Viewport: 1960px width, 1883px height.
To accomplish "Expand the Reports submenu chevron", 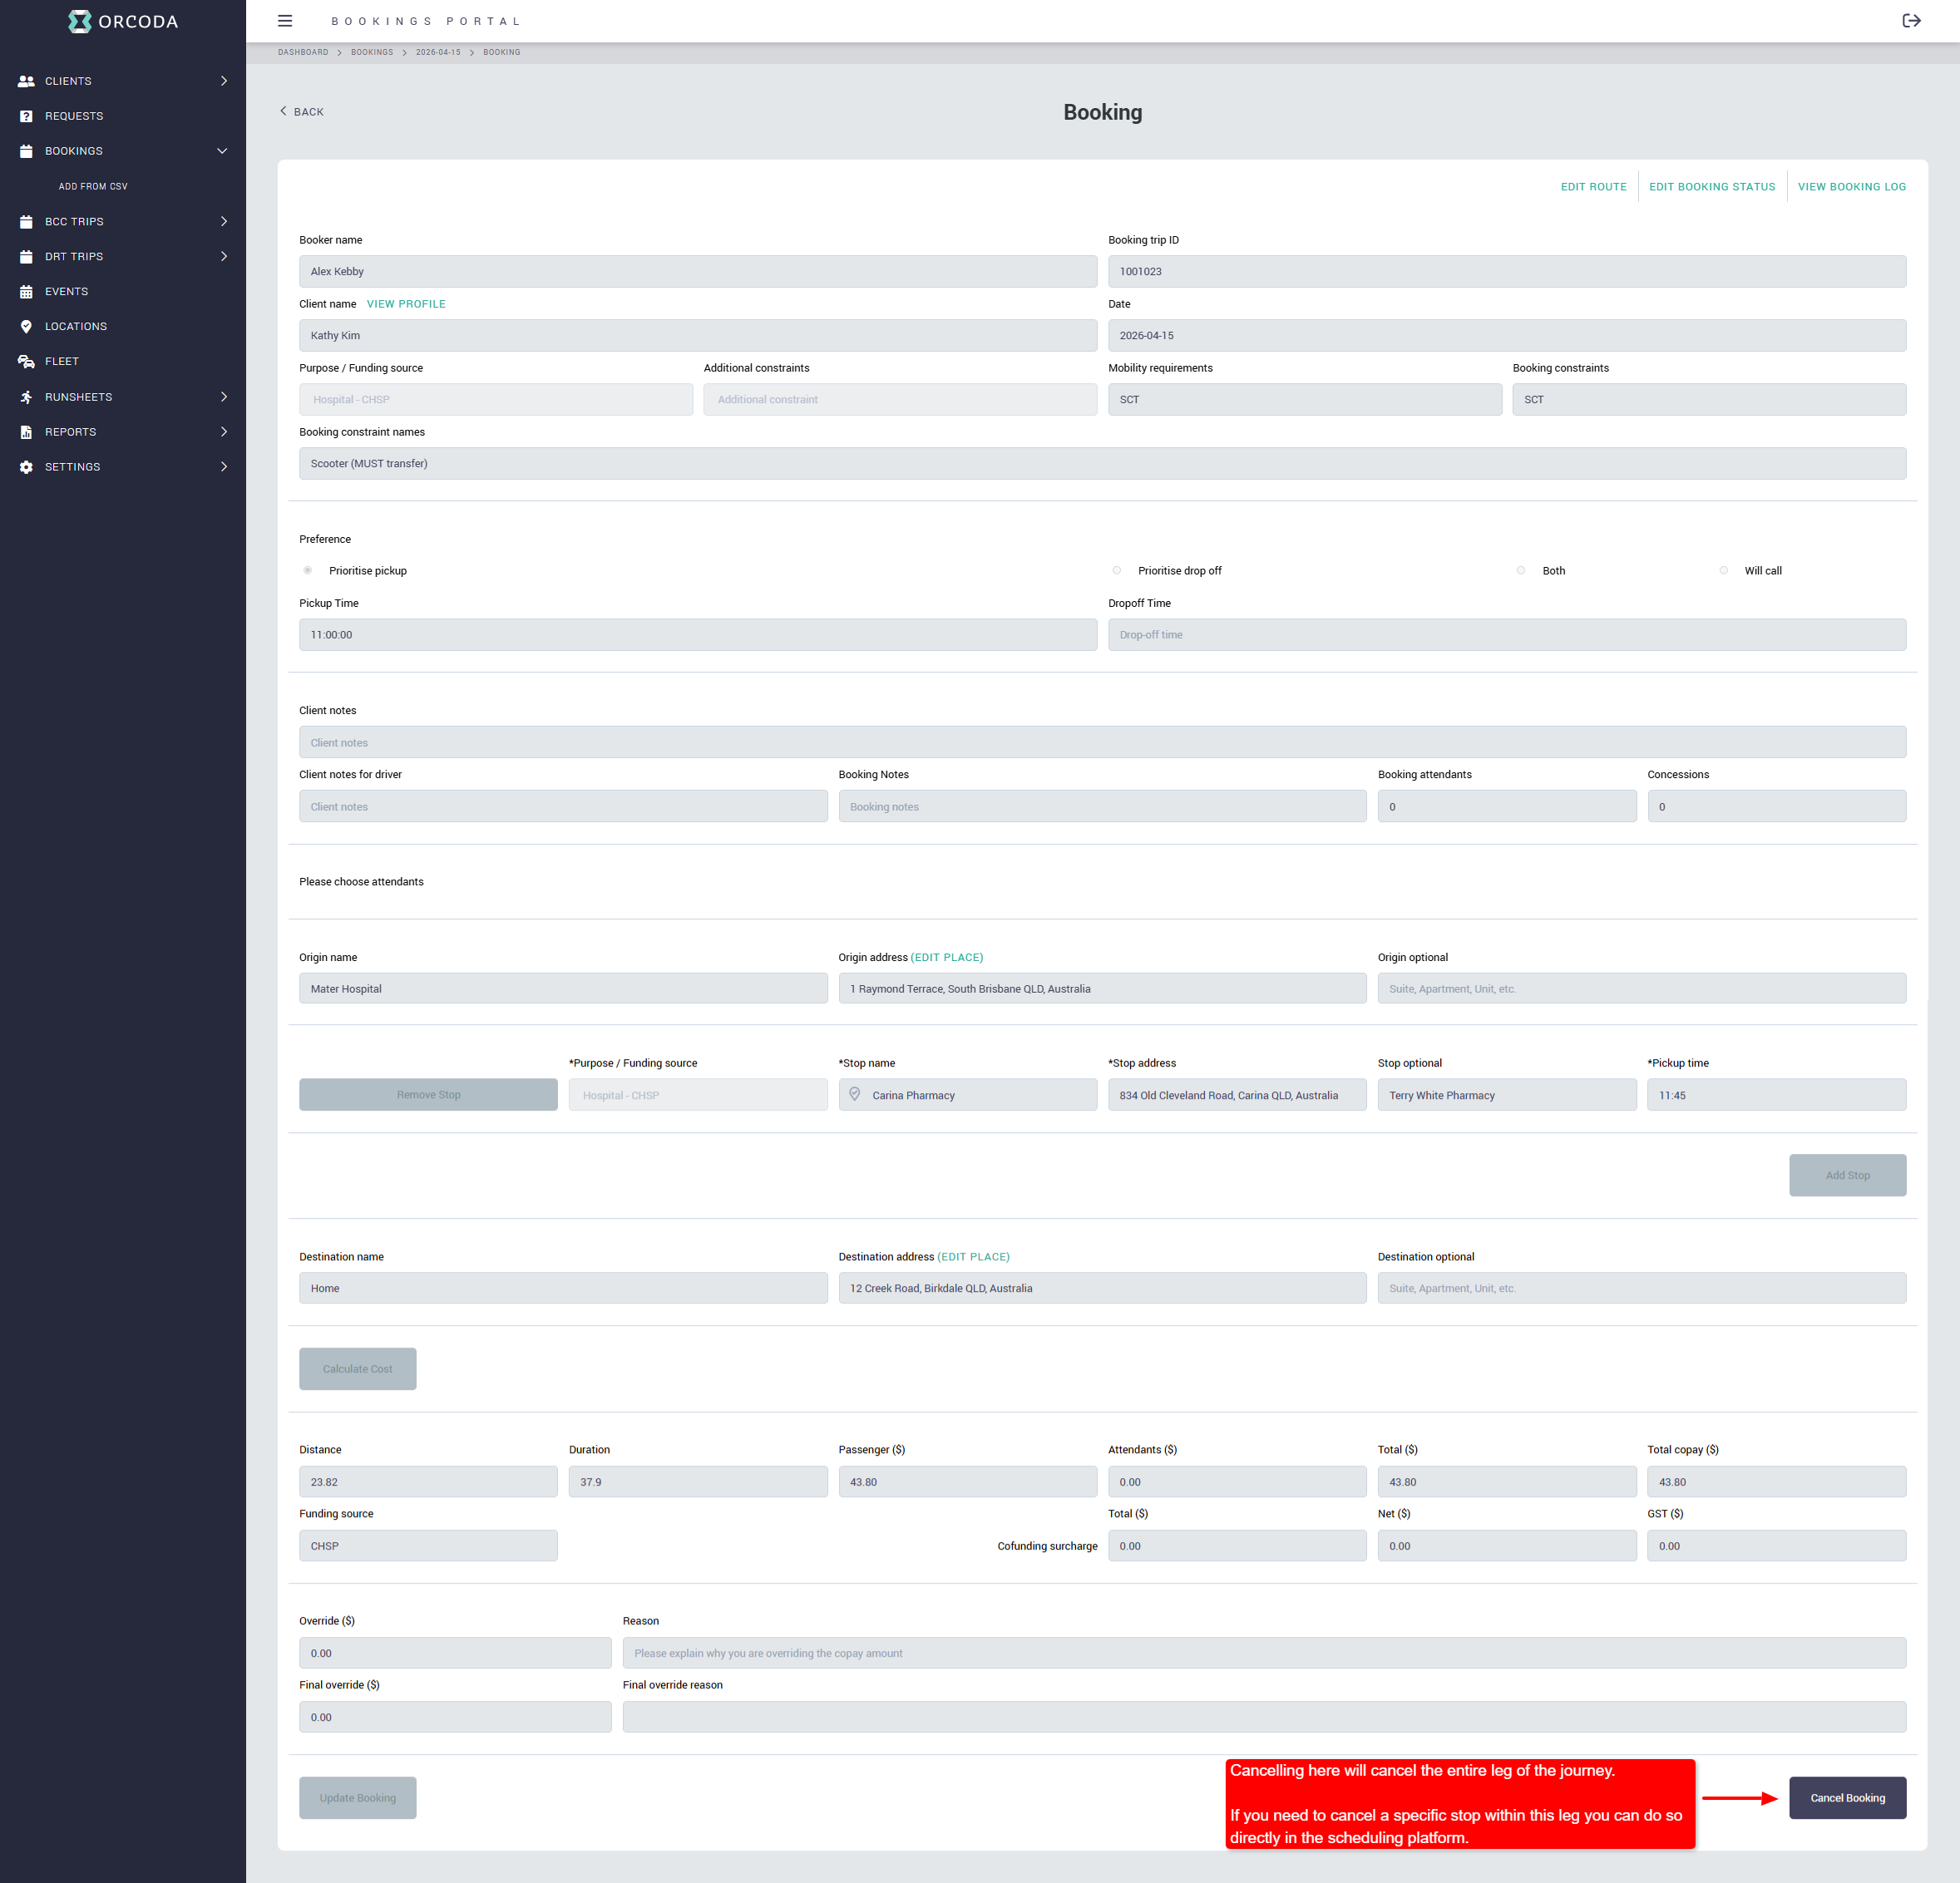I will point(223,432).
